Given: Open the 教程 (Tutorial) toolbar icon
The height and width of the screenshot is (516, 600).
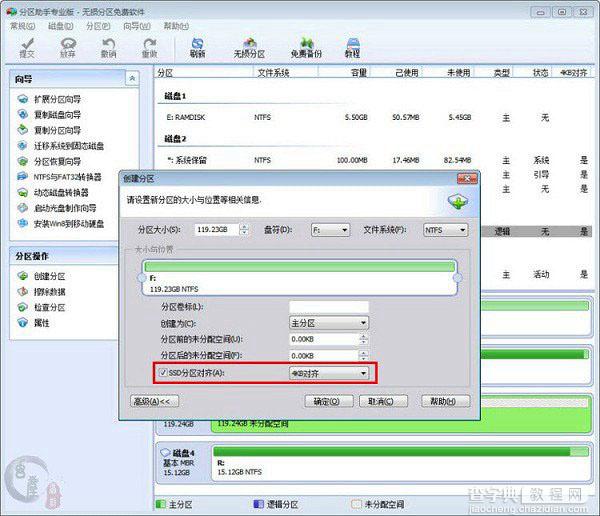Looking at the screenshot, I should [352, 47].
